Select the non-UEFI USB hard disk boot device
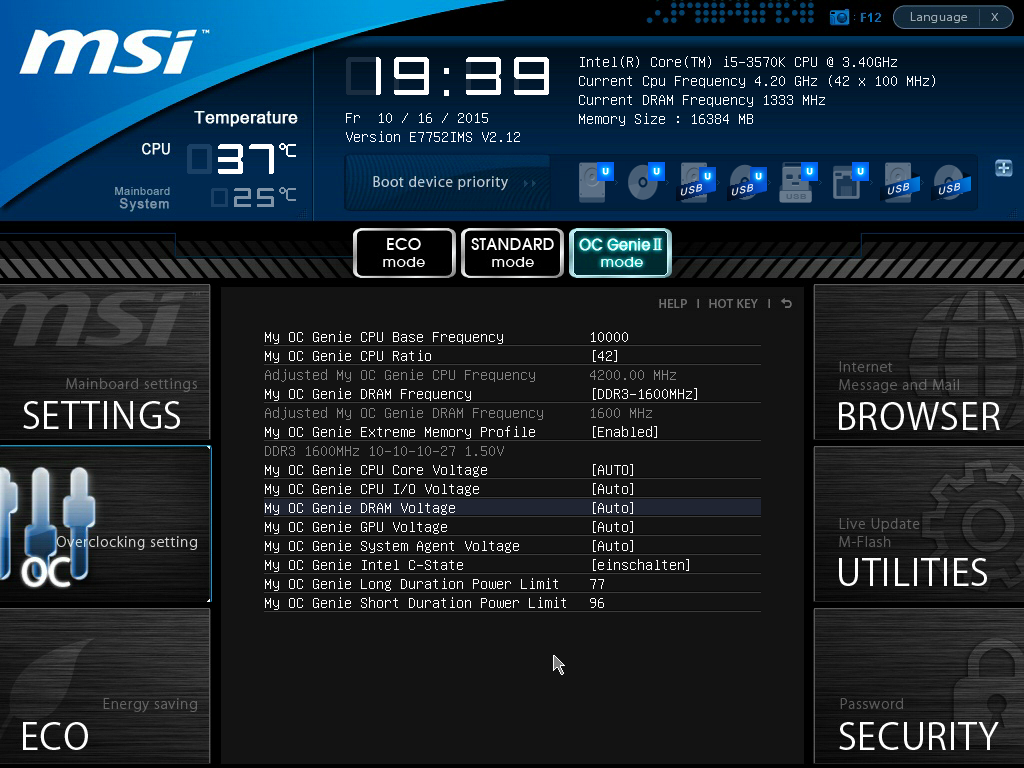This screenshot has width=1024, height=768. 901,183
